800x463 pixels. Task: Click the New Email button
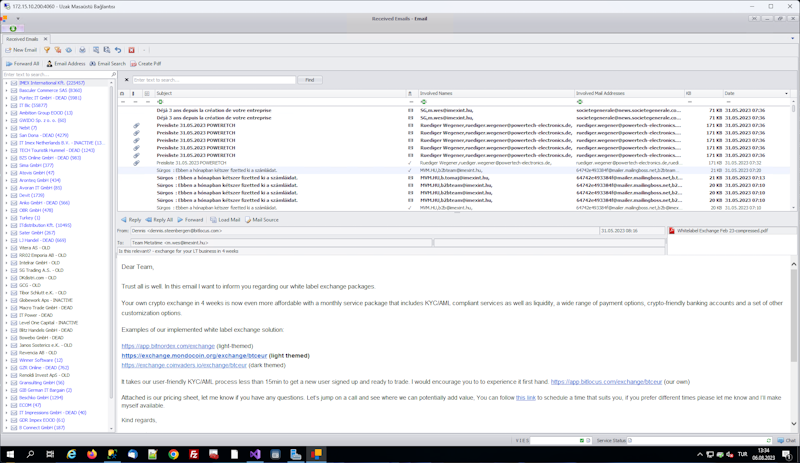tap(21, 50)
